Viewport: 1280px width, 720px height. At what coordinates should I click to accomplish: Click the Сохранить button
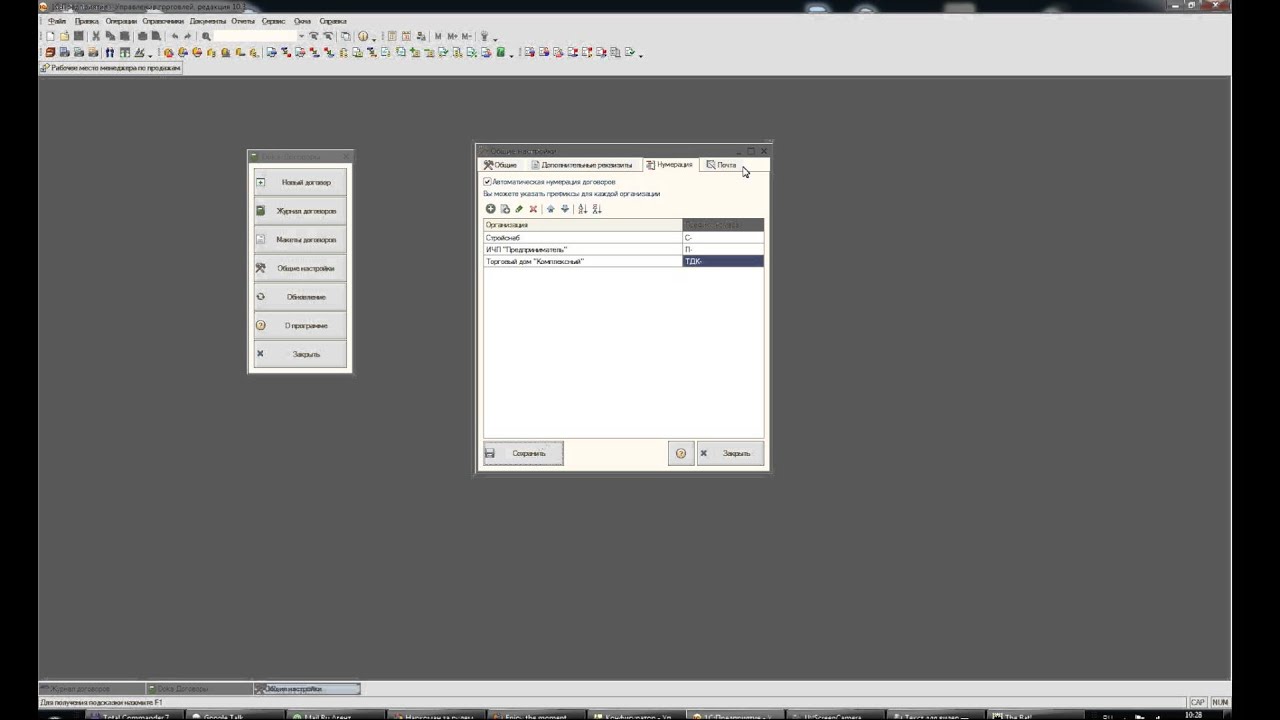[523, 453]
